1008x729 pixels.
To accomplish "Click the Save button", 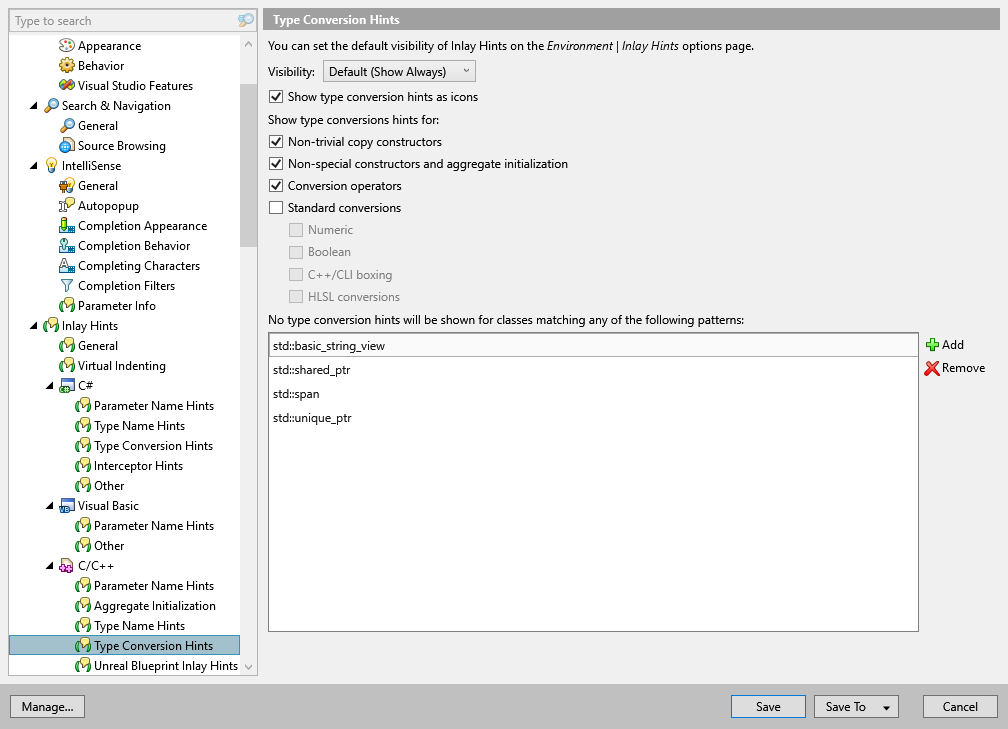I will point(768,706).
